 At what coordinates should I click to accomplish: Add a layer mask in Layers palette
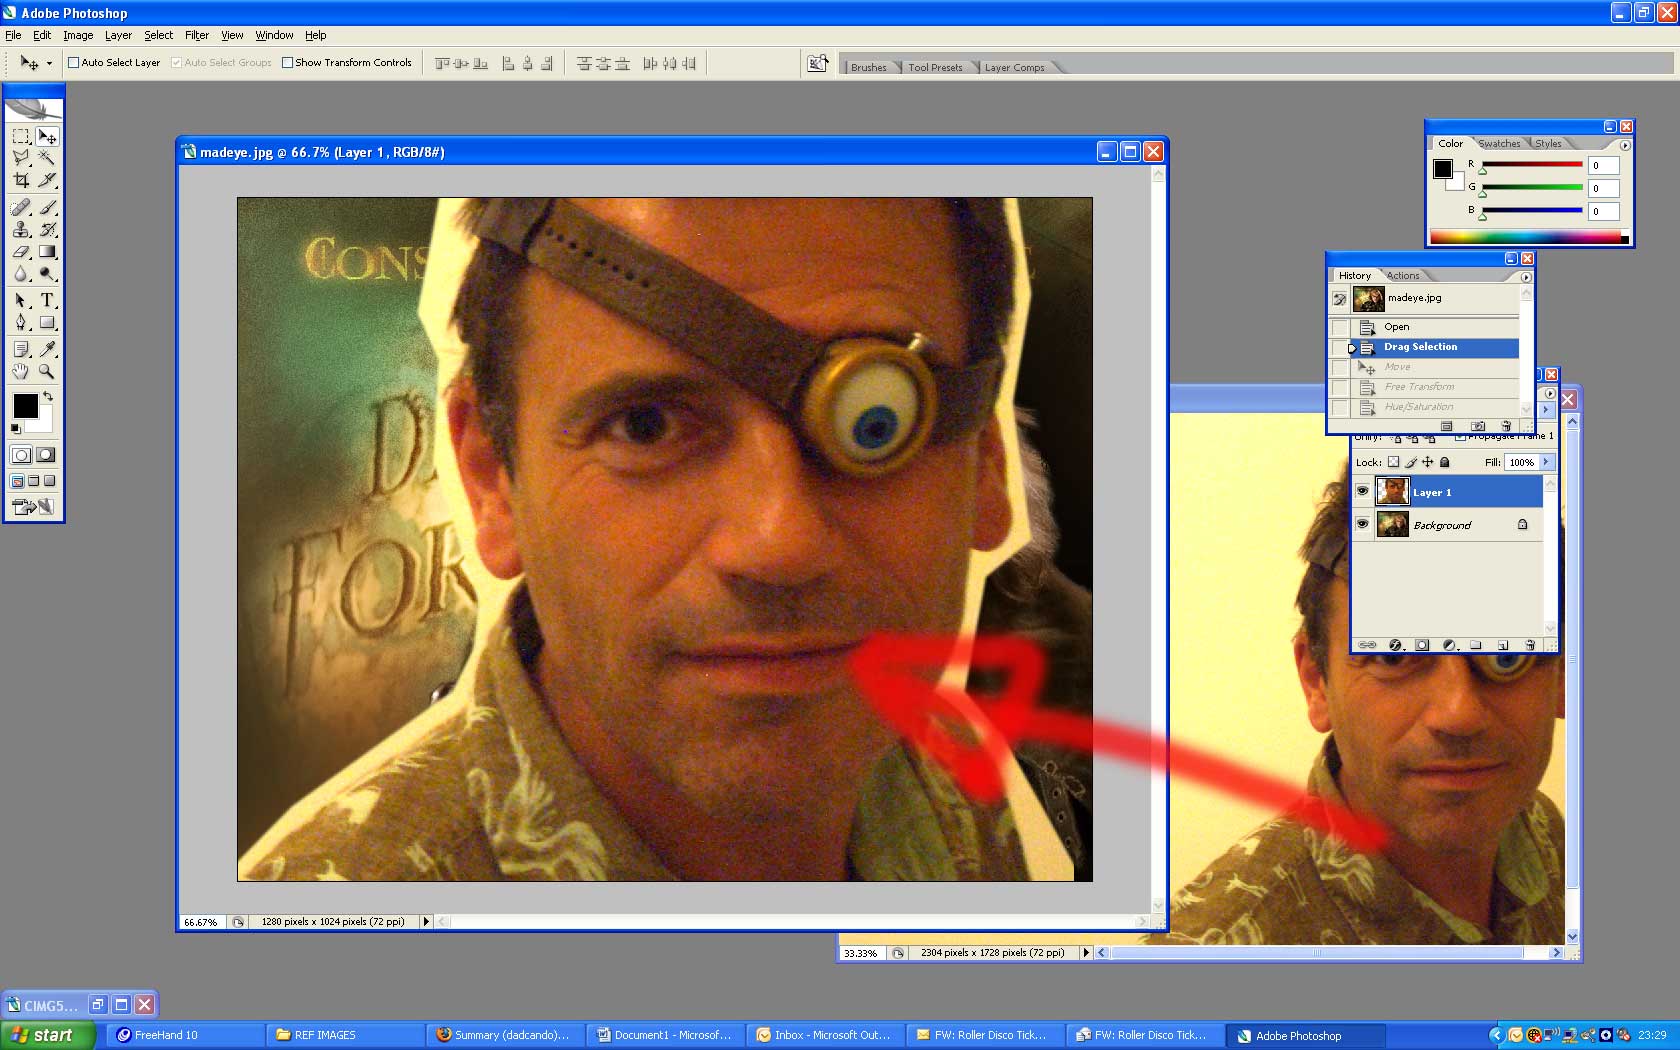[x=1422, y=645]
